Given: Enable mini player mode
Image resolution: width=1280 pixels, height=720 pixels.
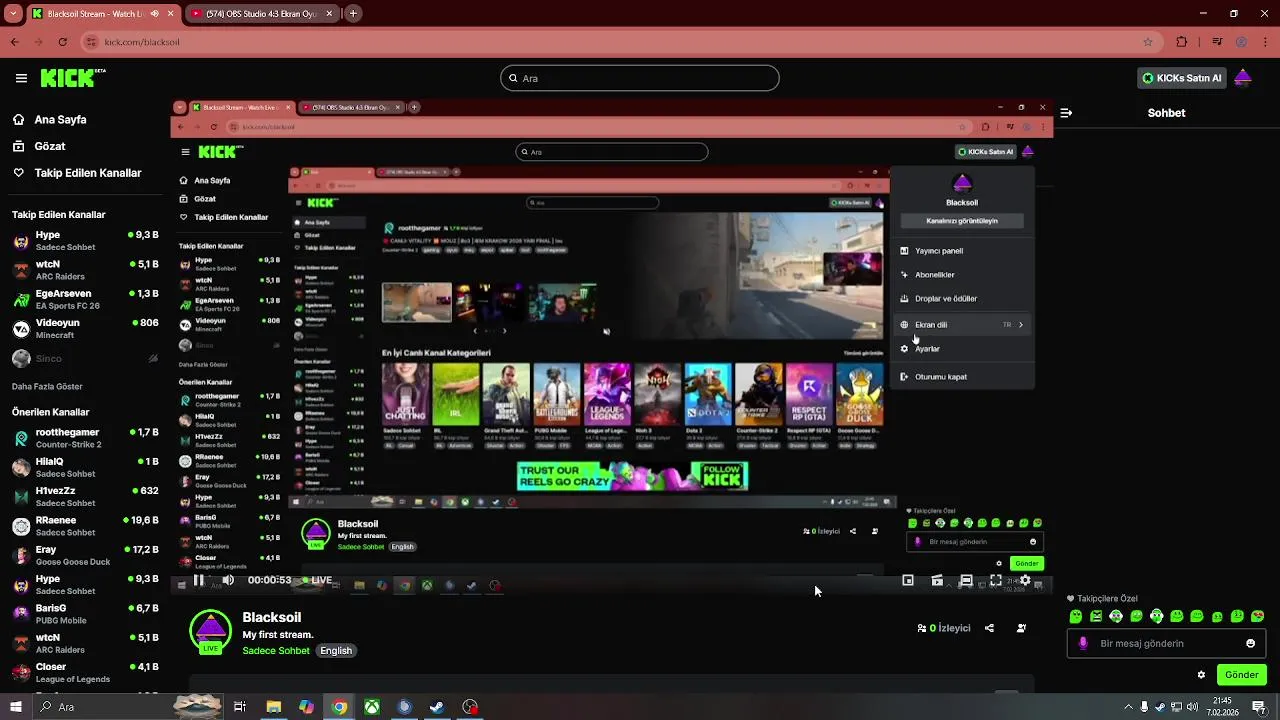Looking at the screenshot, I should tap(908, 580).
